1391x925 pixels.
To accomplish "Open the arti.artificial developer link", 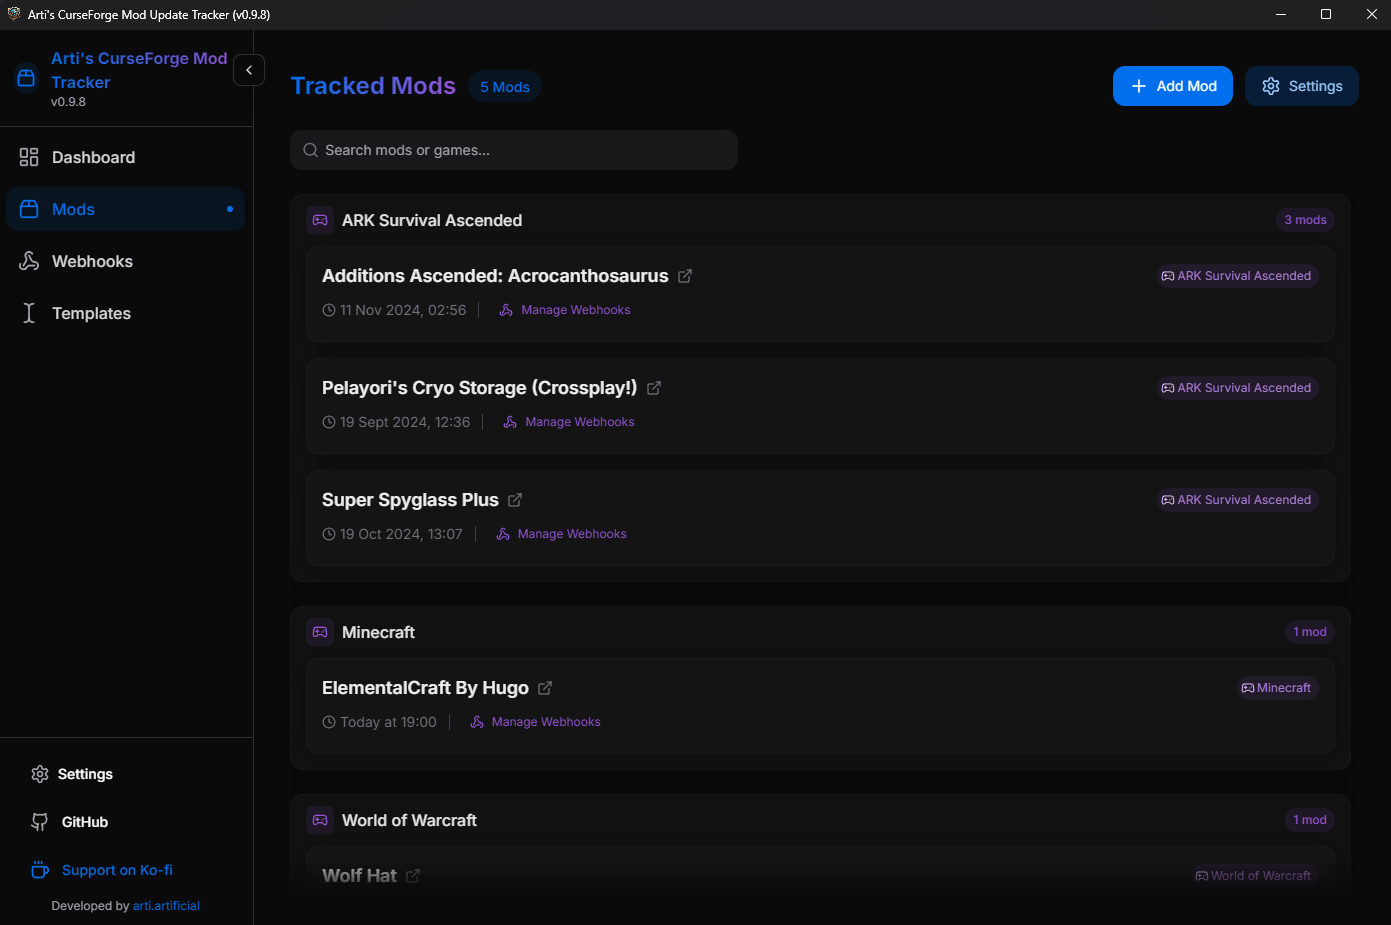I will (x=166, y=906).
